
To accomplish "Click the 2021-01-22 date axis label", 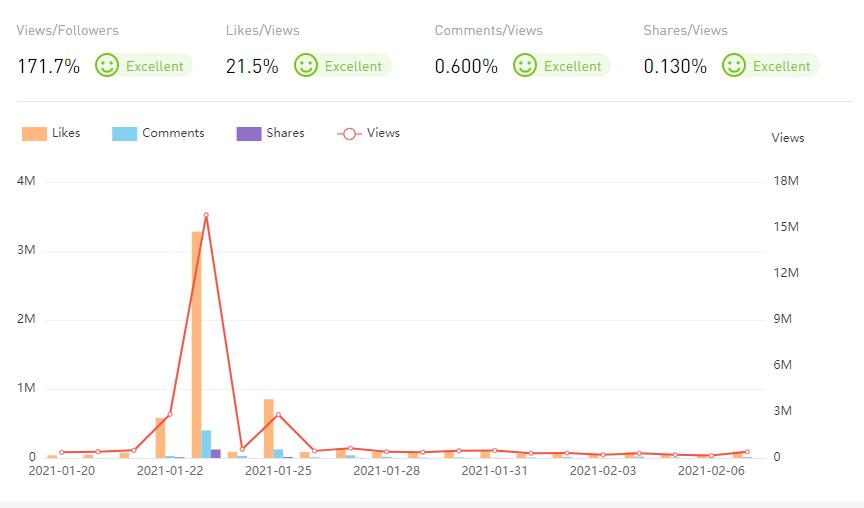I will coord(170,470).
